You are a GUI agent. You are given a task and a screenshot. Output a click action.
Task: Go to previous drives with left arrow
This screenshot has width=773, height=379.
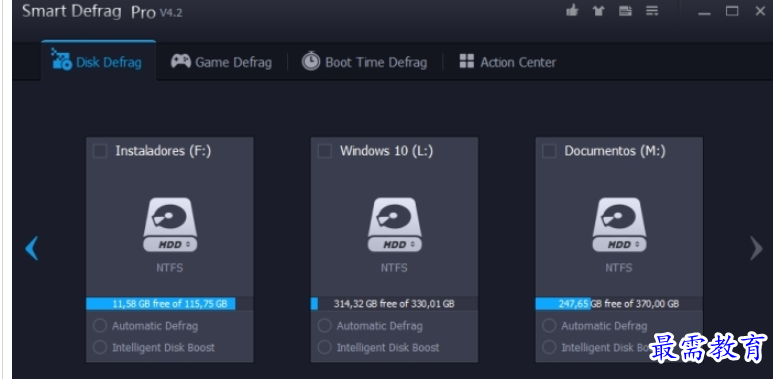[32, 248]
